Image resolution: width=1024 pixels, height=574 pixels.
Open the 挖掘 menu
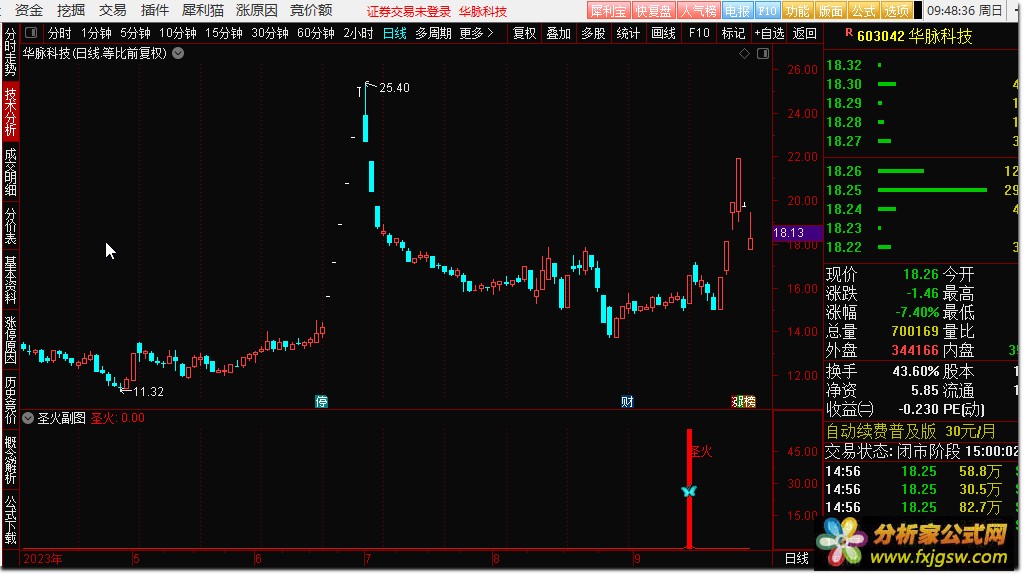coord(71,10)
